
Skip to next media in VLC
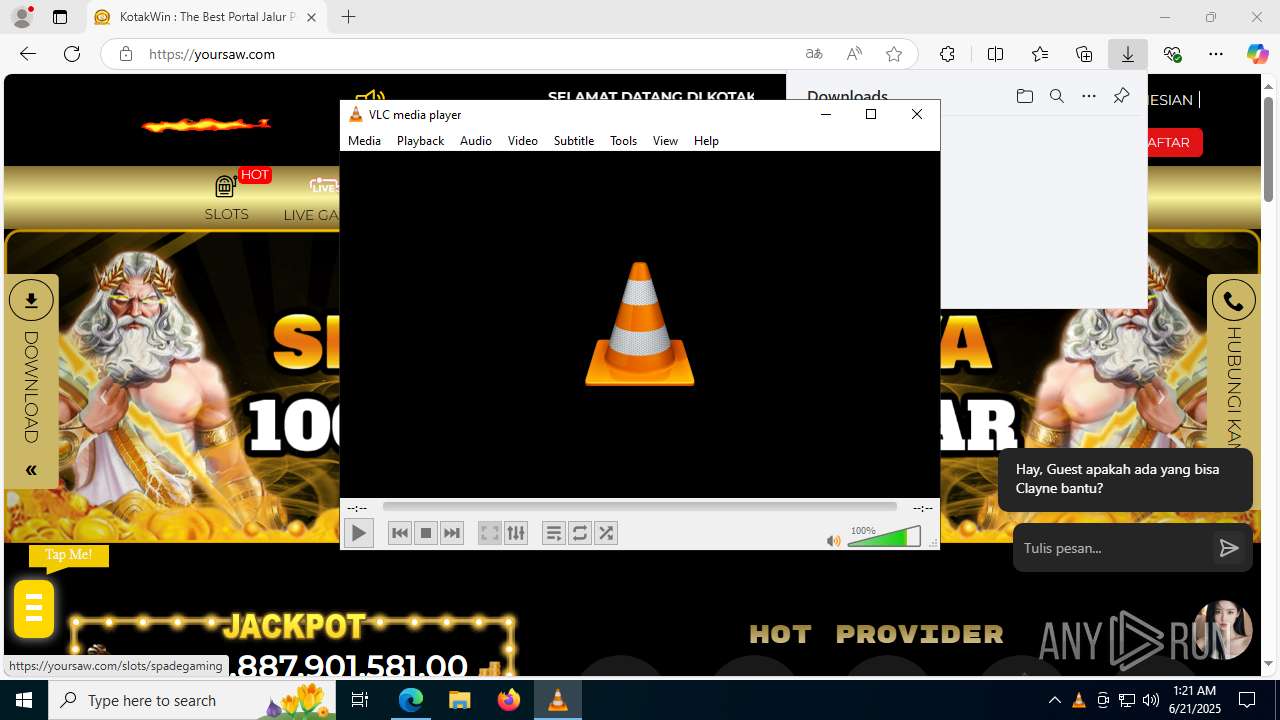pyautogui.click(x=452, y=533)
